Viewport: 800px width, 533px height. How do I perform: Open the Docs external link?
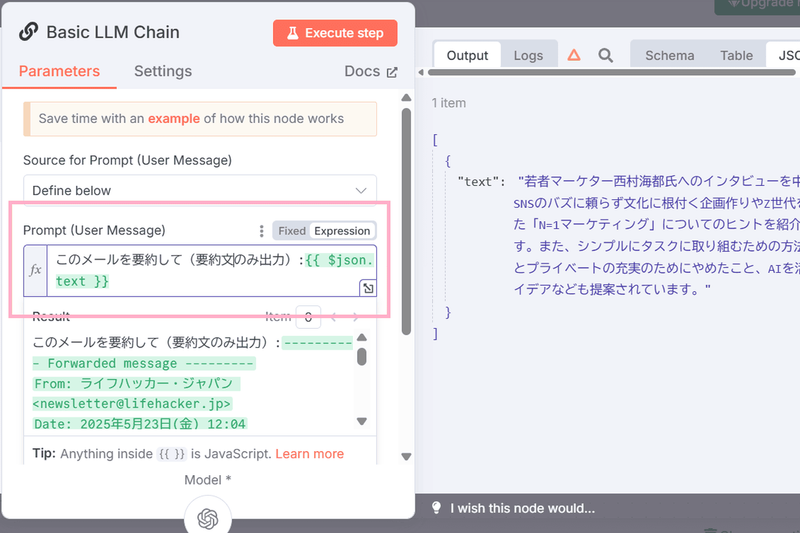coord(370,71)
